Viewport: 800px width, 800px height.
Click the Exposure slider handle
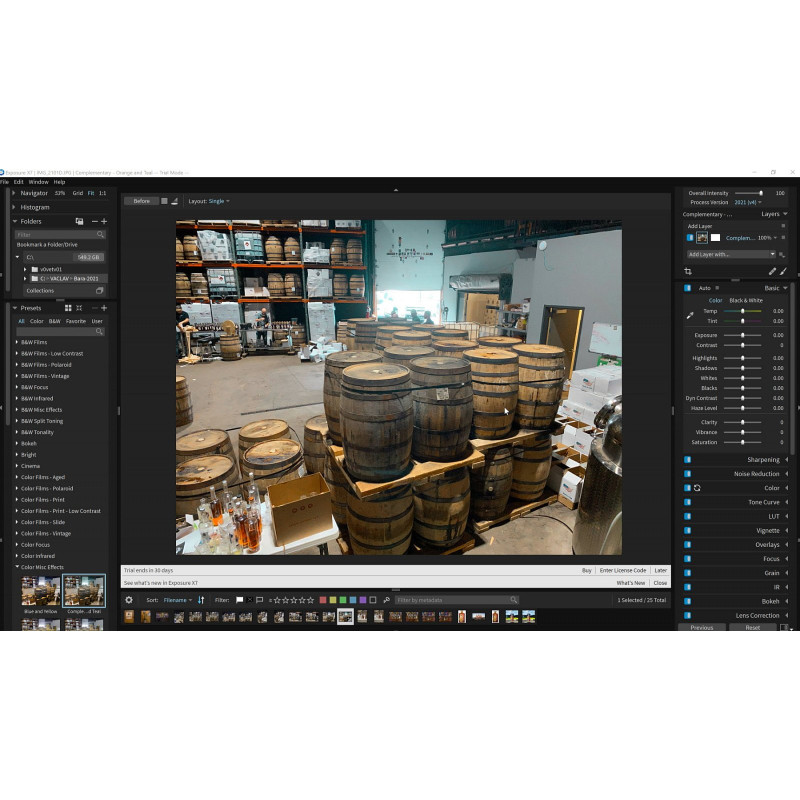pos(742,335)
